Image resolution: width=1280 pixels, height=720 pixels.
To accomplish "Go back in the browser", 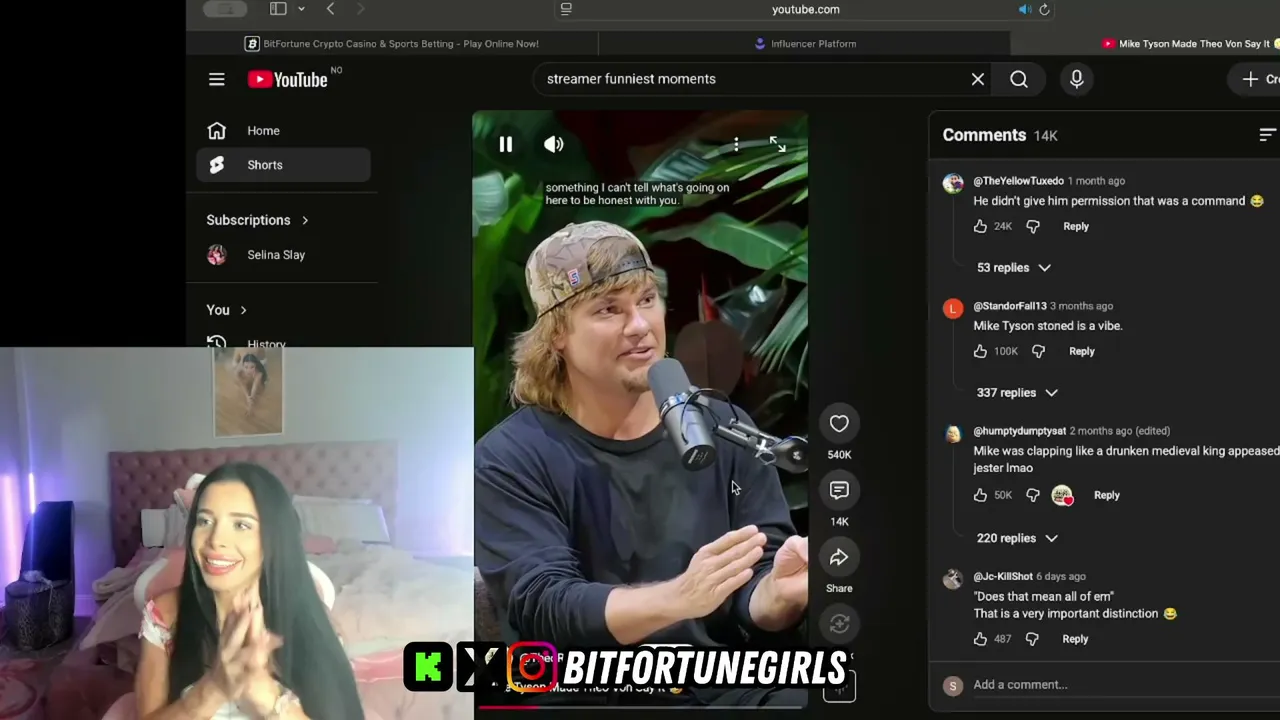I will pyautogui.click(x=331, y=9).
